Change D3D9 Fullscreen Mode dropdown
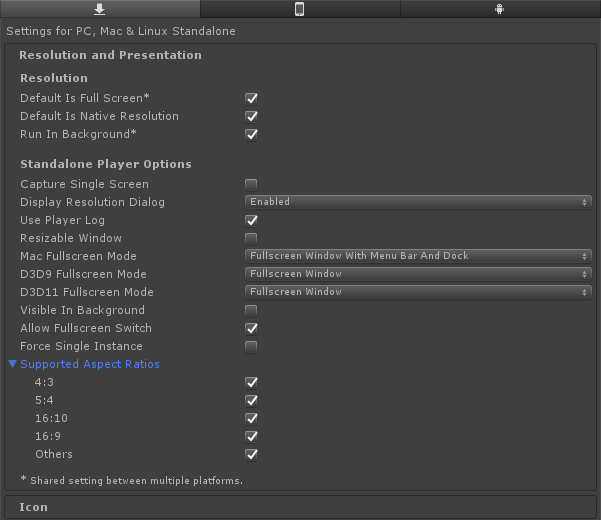 click(x=418, y=274)
